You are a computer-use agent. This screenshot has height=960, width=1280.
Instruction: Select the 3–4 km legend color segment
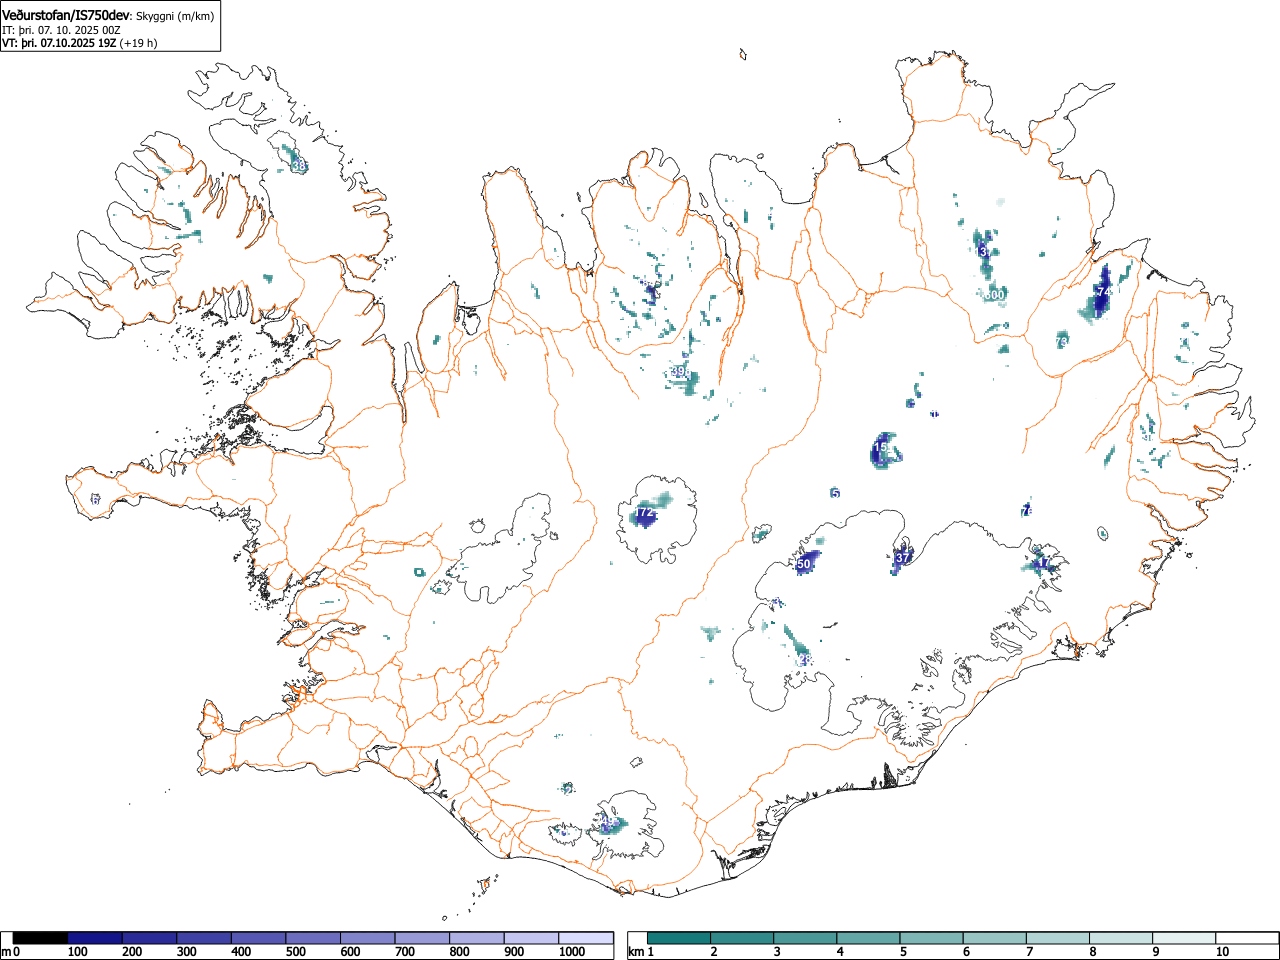[x=805, y=938]
